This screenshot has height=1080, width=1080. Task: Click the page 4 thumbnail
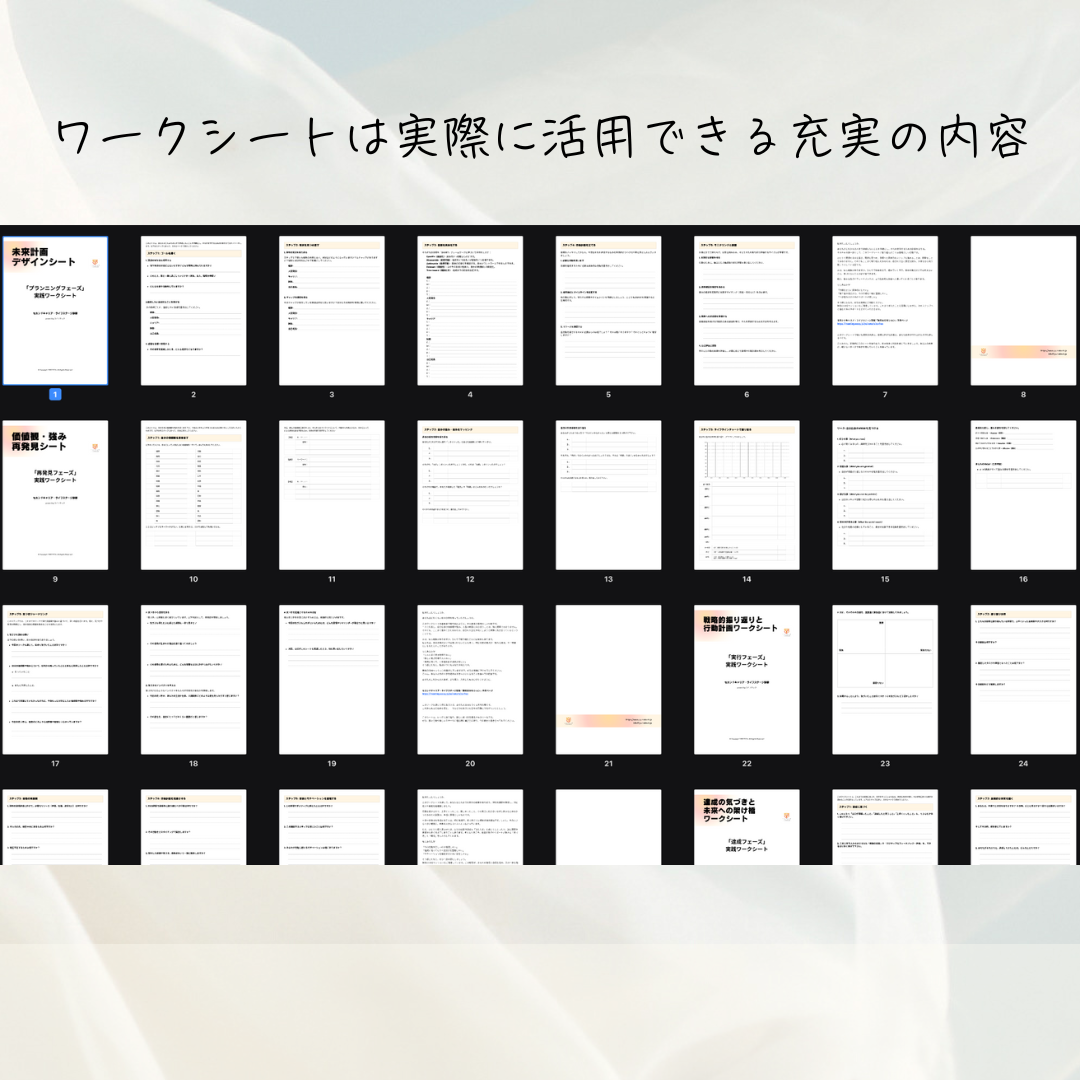[x=470, y=311]
